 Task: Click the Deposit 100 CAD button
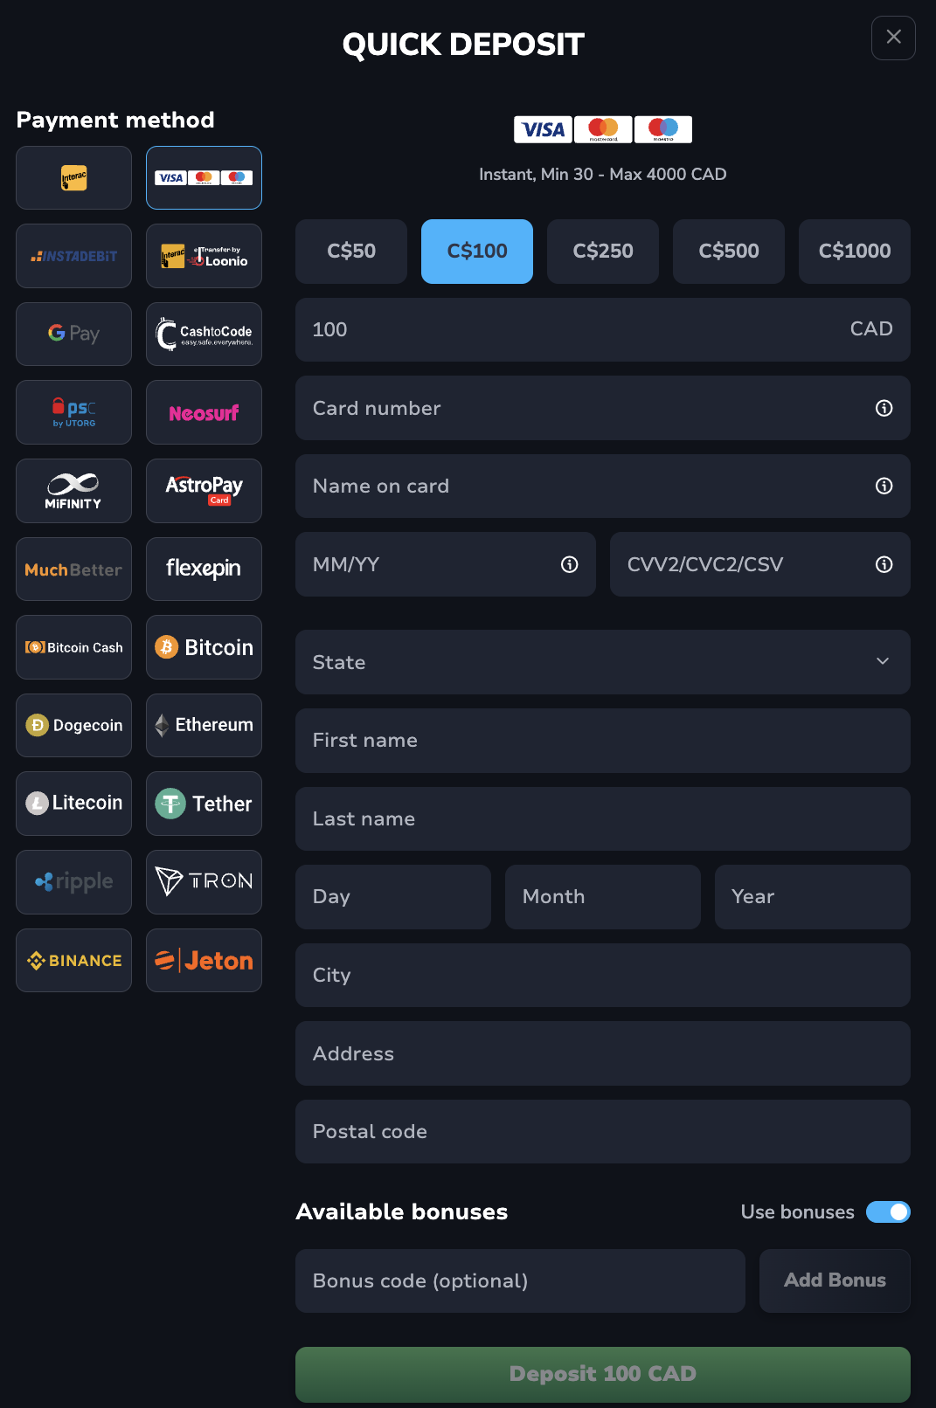coord(603,1374)
